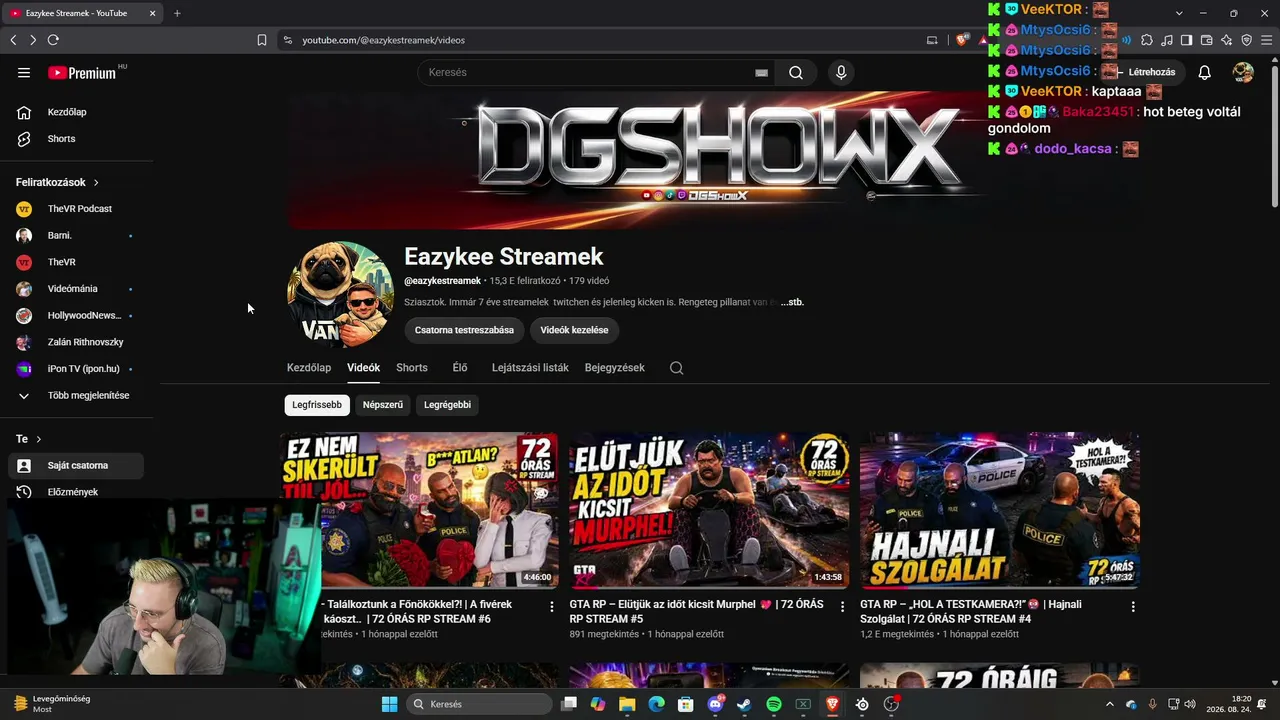The image size is (1280, 720).
Task: Click Videók kezelése button
Action: coord(574,330)
